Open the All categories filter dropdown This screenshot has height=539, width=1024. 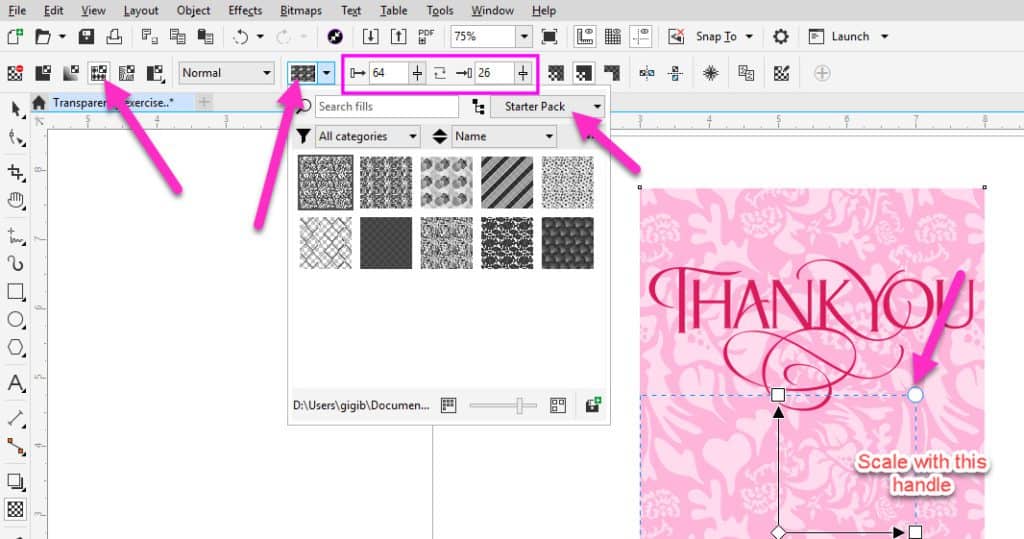pyautogui.click(x=366, y=136)
